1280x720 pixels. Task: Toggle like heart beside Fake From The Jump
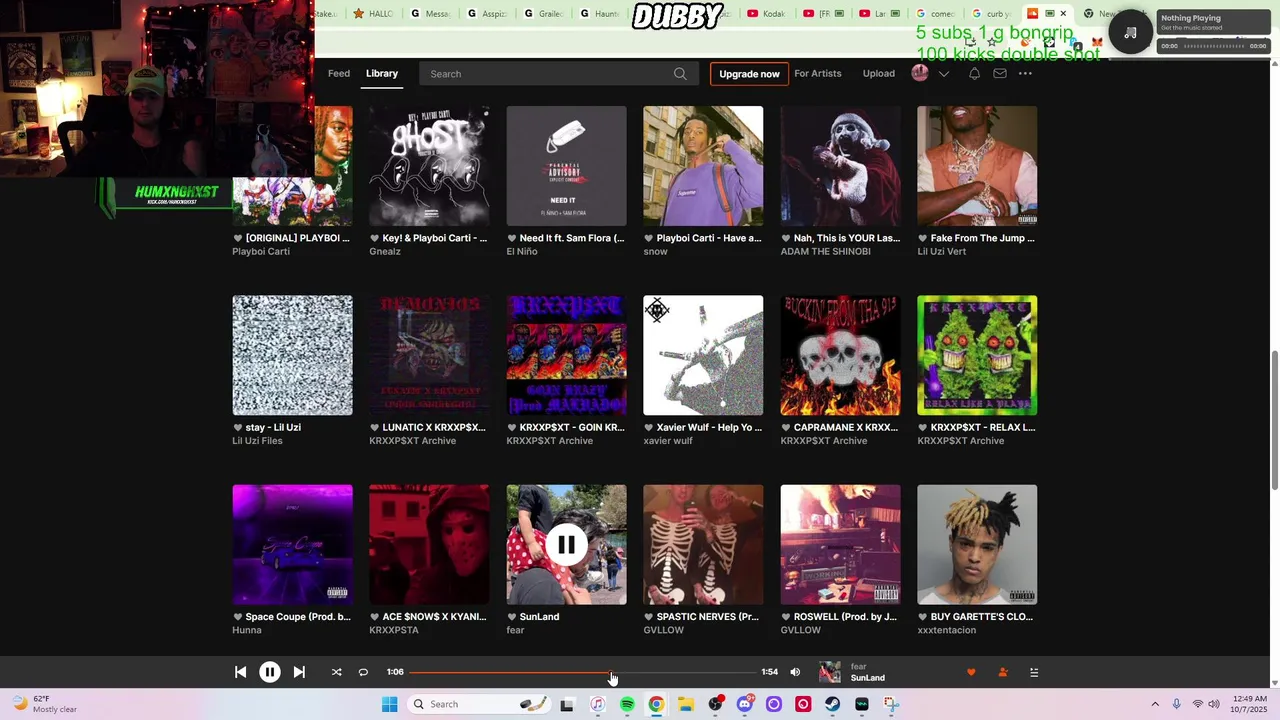pyautogui.click(x=922, y=238)
